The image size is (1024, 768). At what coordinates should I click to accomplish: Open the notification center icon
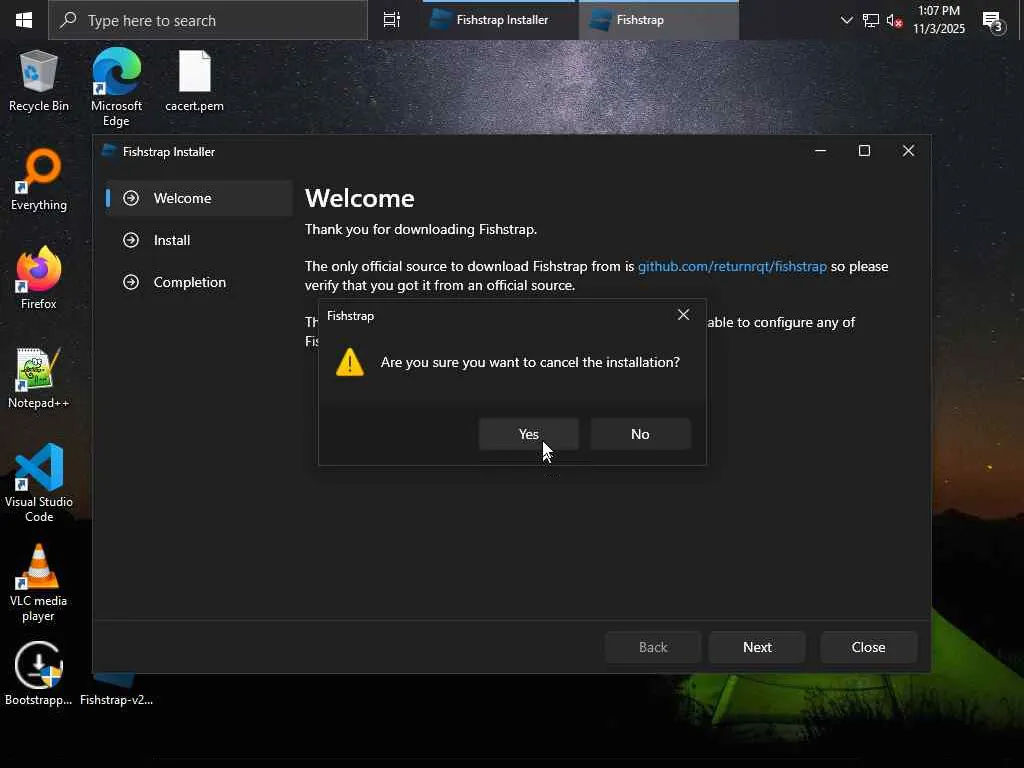(x=994, y=22)
